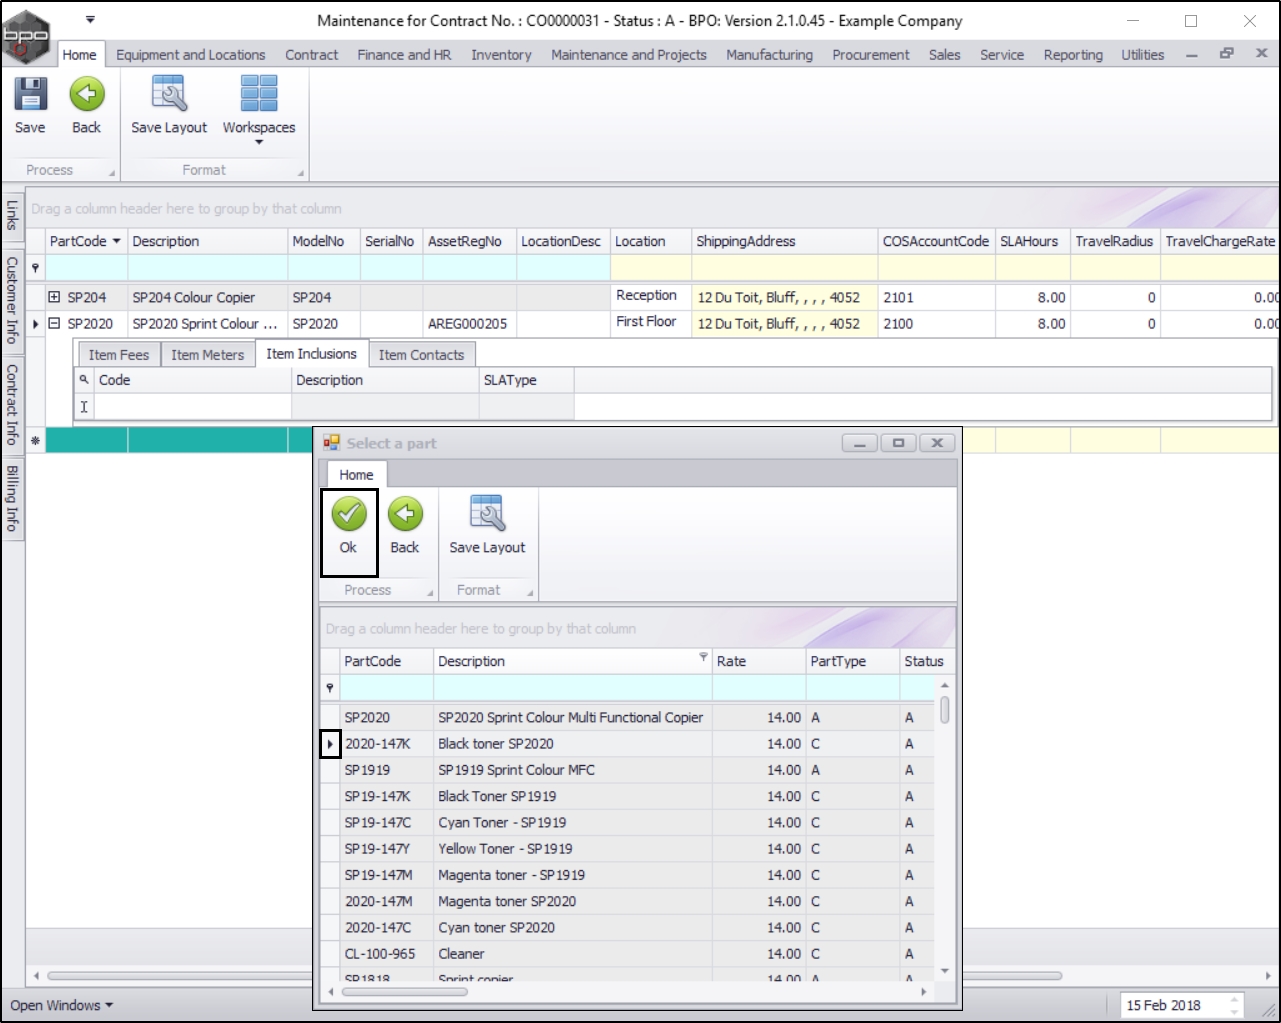The width and height of the screenshot is (1281, 1023).
Task: Sort by the ShippingAddress column header
Action: 785,241
